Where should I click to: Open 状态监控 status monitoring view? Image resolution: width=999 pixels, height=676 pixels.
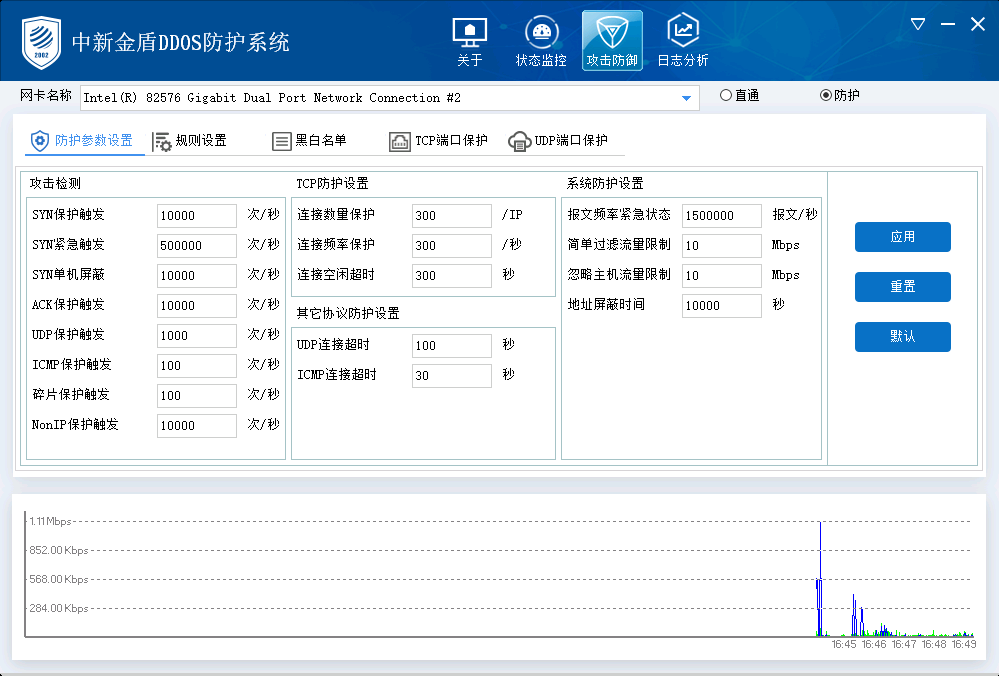tap(541, 42)
